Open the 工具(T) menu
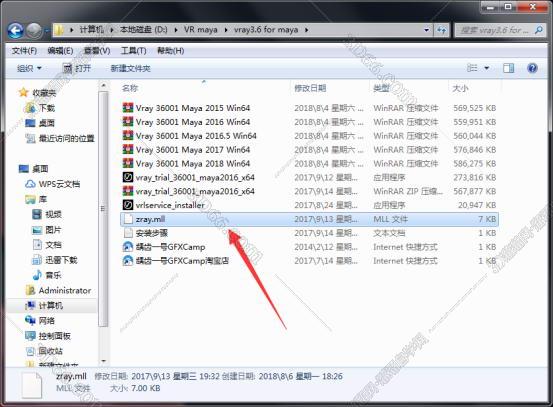This screenshot has height=407, width=553. coord(133,51)
